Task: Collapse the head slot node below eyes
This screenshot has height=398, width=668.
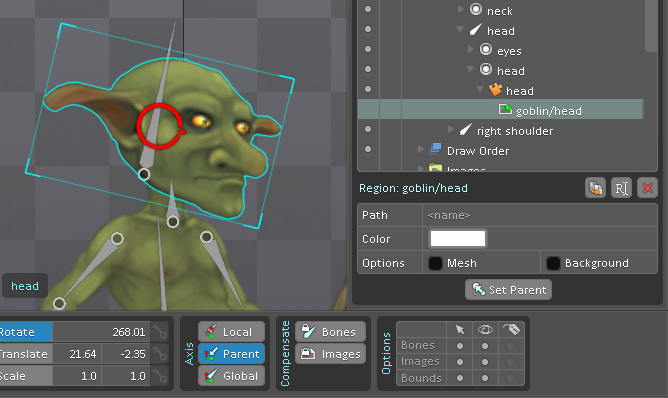Action: click(x=470, y=69)
